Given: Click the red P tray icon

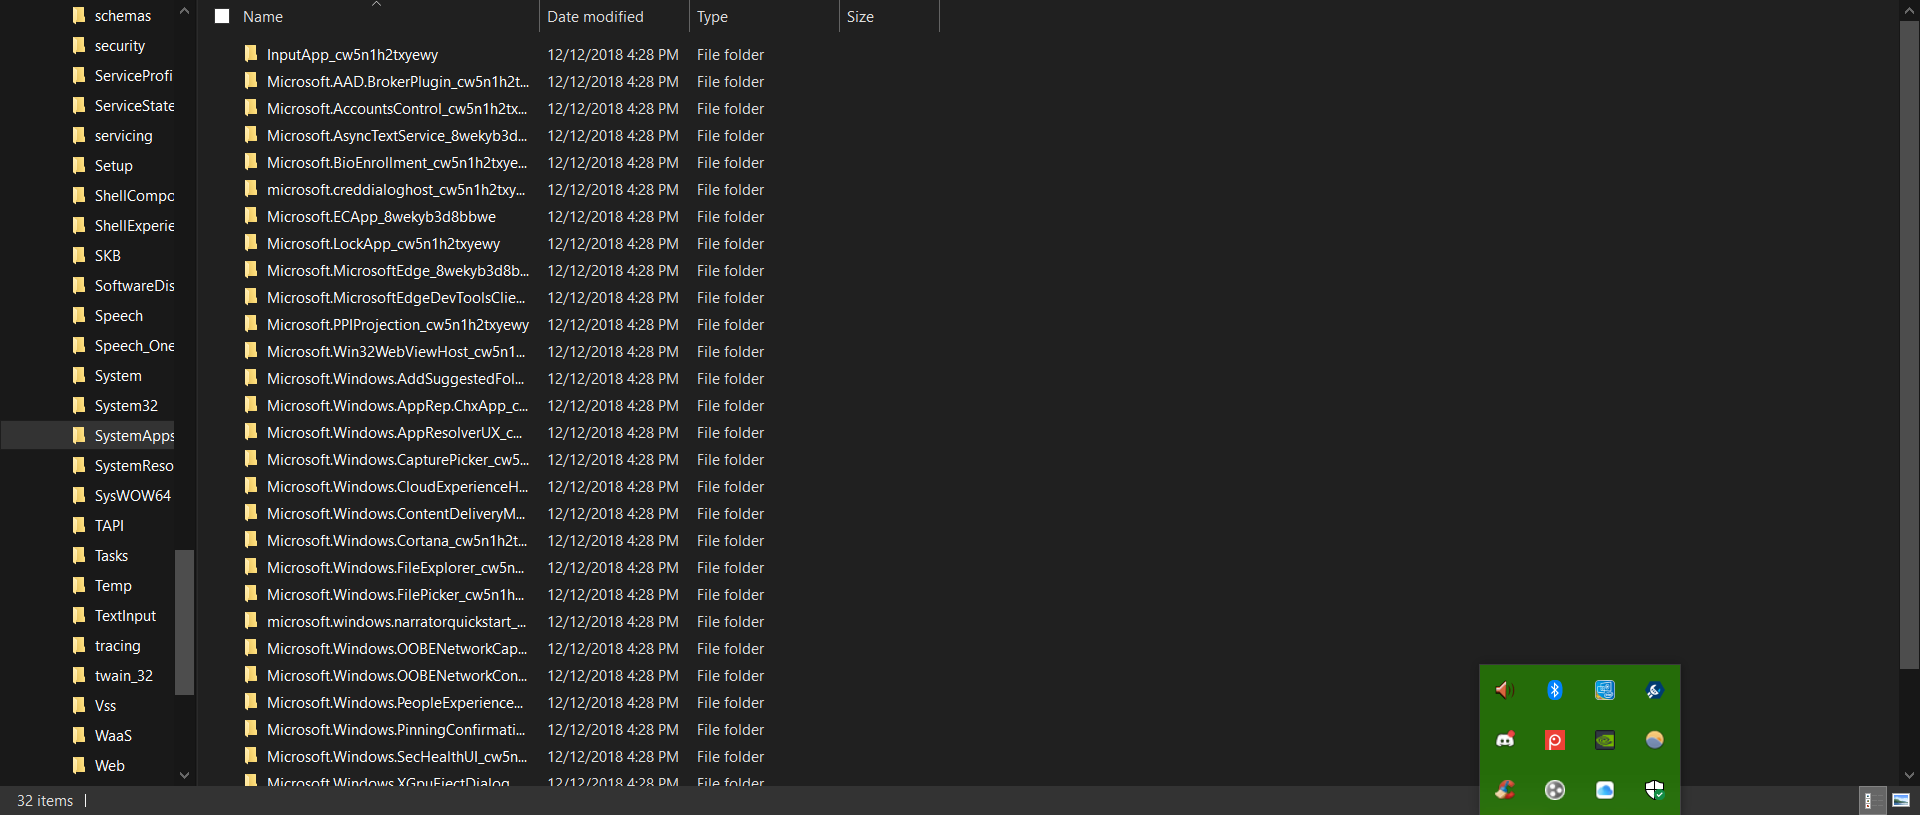Looking at the screenshot, I should pyautogui.click(x=1555, y=740).
